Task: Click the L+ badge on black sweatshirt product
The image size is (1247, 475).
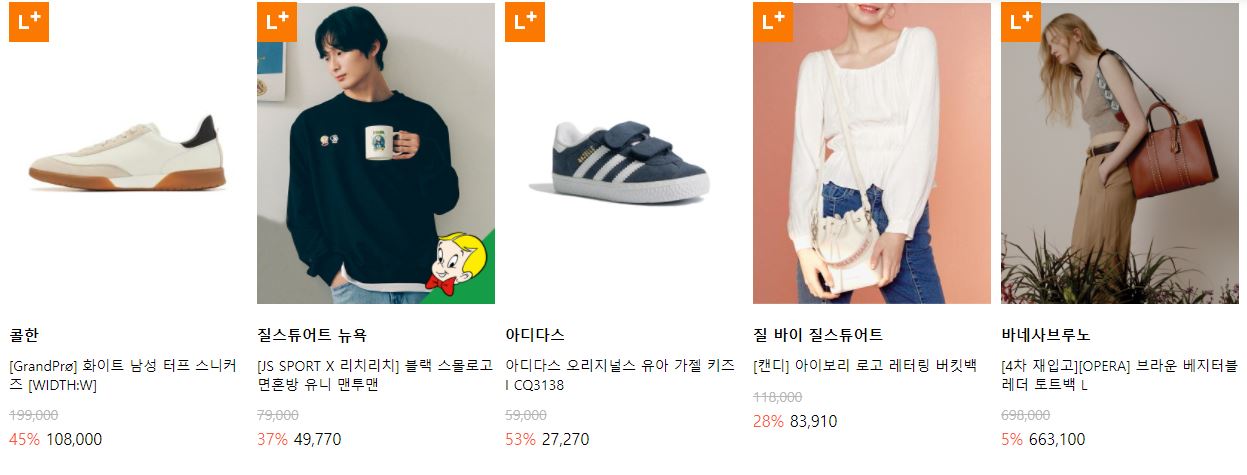Action: tap(277, 22)
